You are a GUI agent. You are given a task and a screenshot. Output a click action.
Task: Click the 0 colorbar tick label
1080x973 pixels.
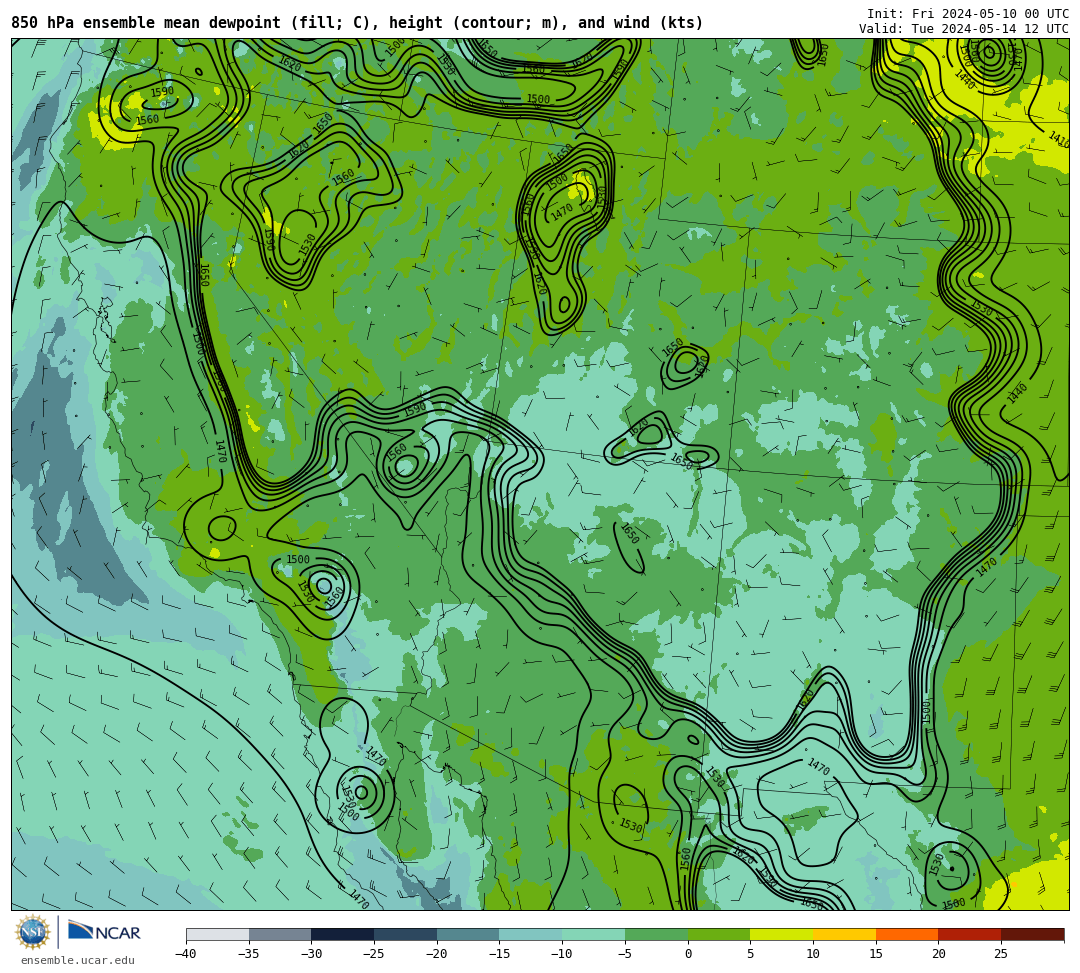point(688,954)
